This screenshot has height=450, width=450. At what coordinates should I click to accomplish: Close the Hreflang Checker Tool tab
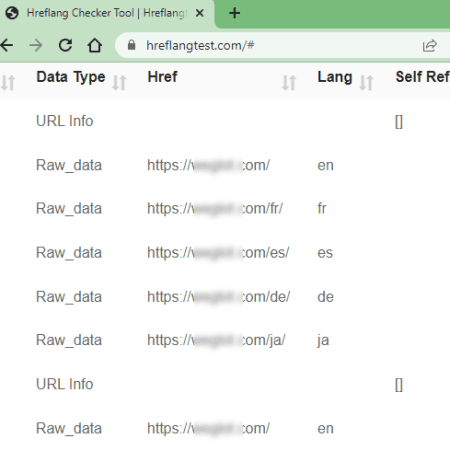pos(199,13)
